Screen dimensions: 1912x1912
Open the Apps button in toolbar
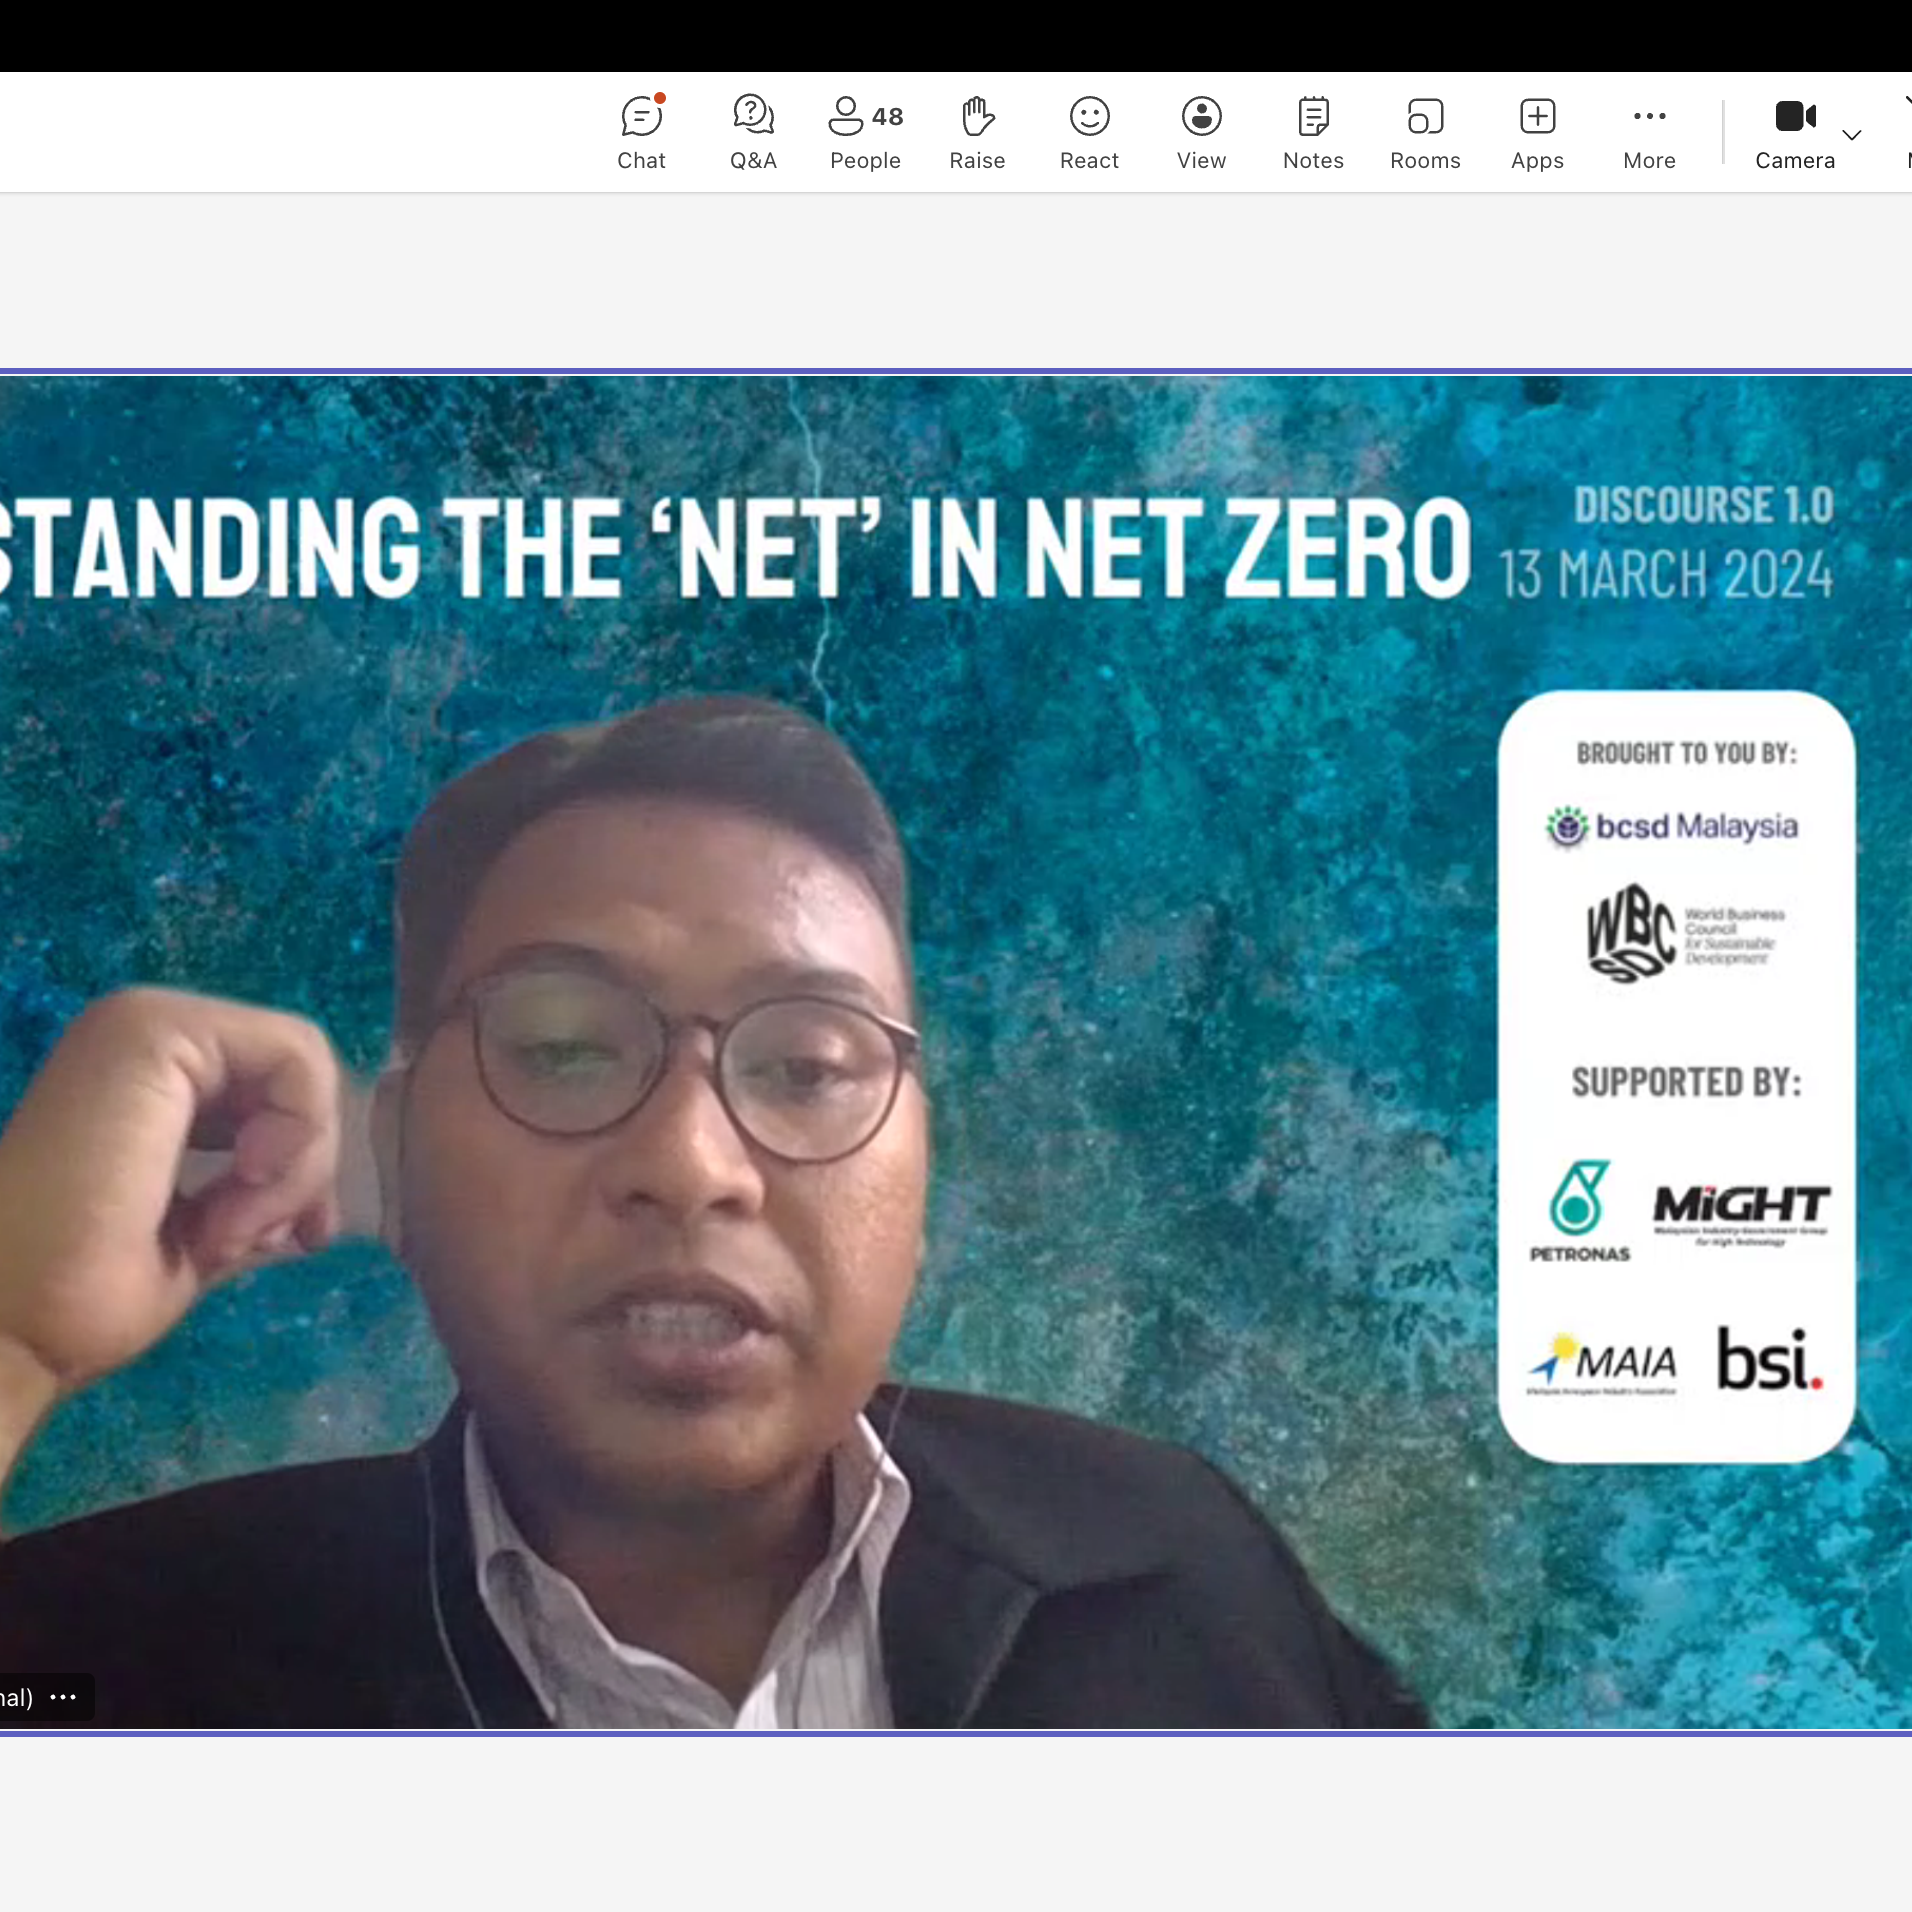click(x=1537, y=132)
